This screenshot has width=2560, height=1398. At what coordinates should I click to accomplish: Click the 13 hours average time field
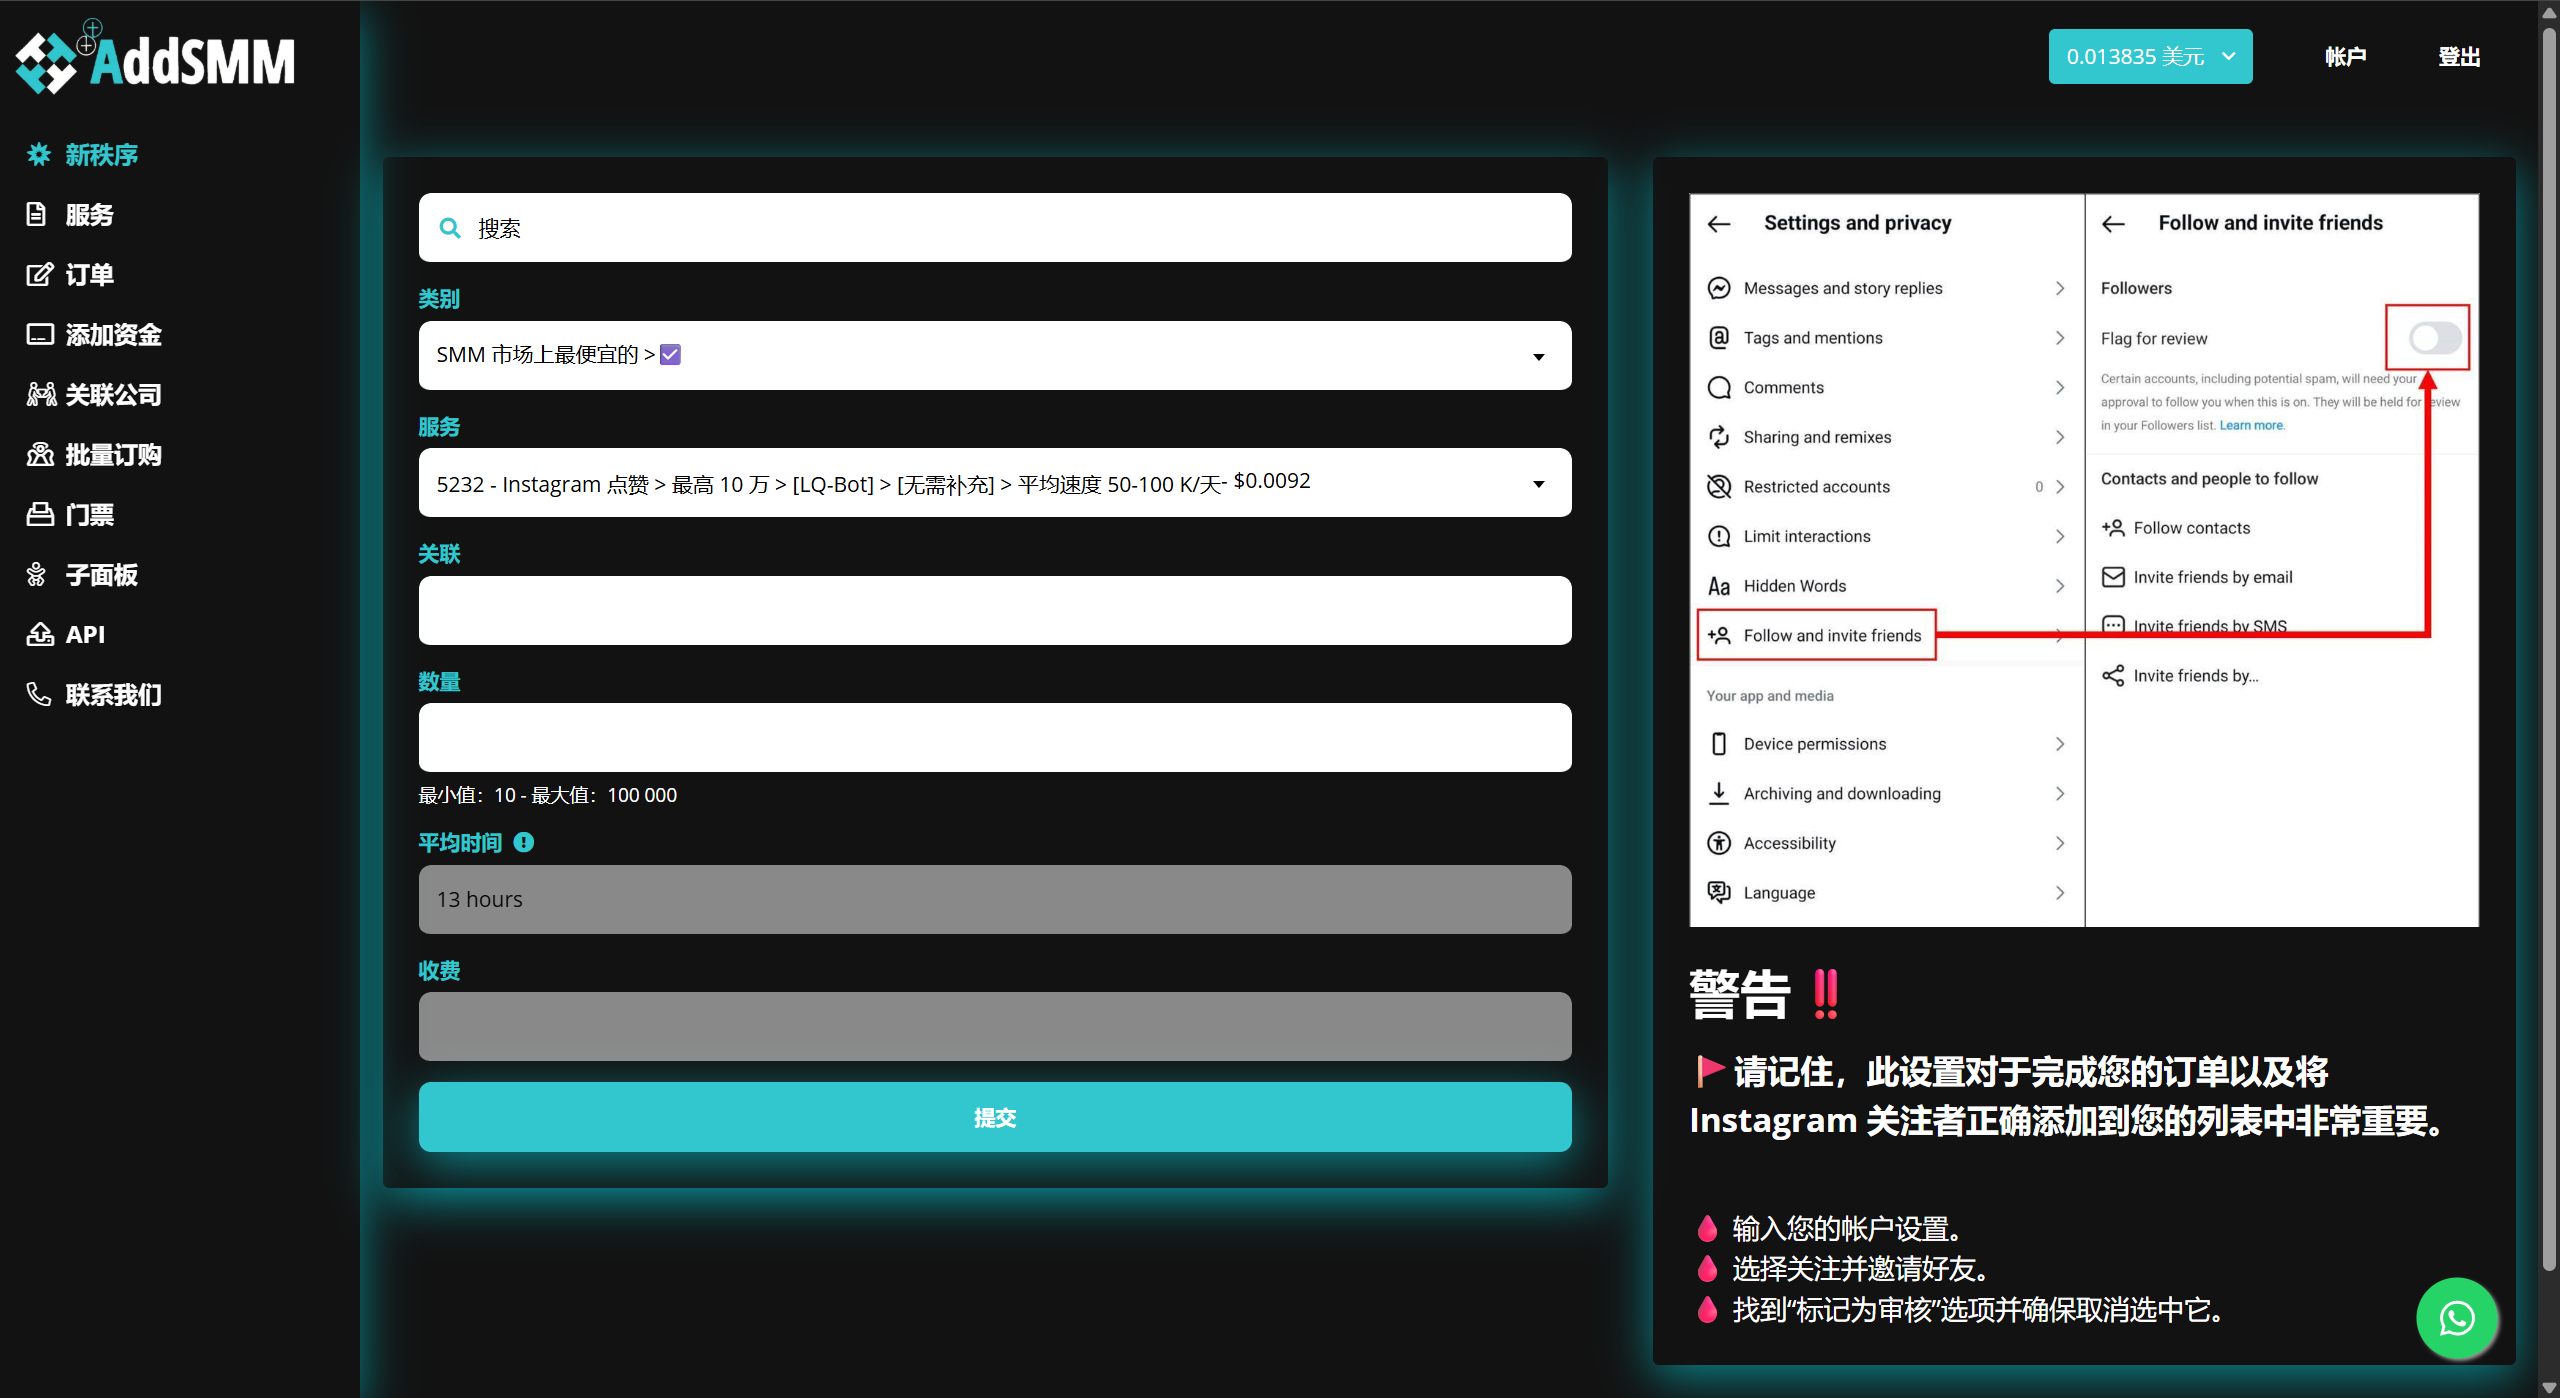(x=995, y=899)
